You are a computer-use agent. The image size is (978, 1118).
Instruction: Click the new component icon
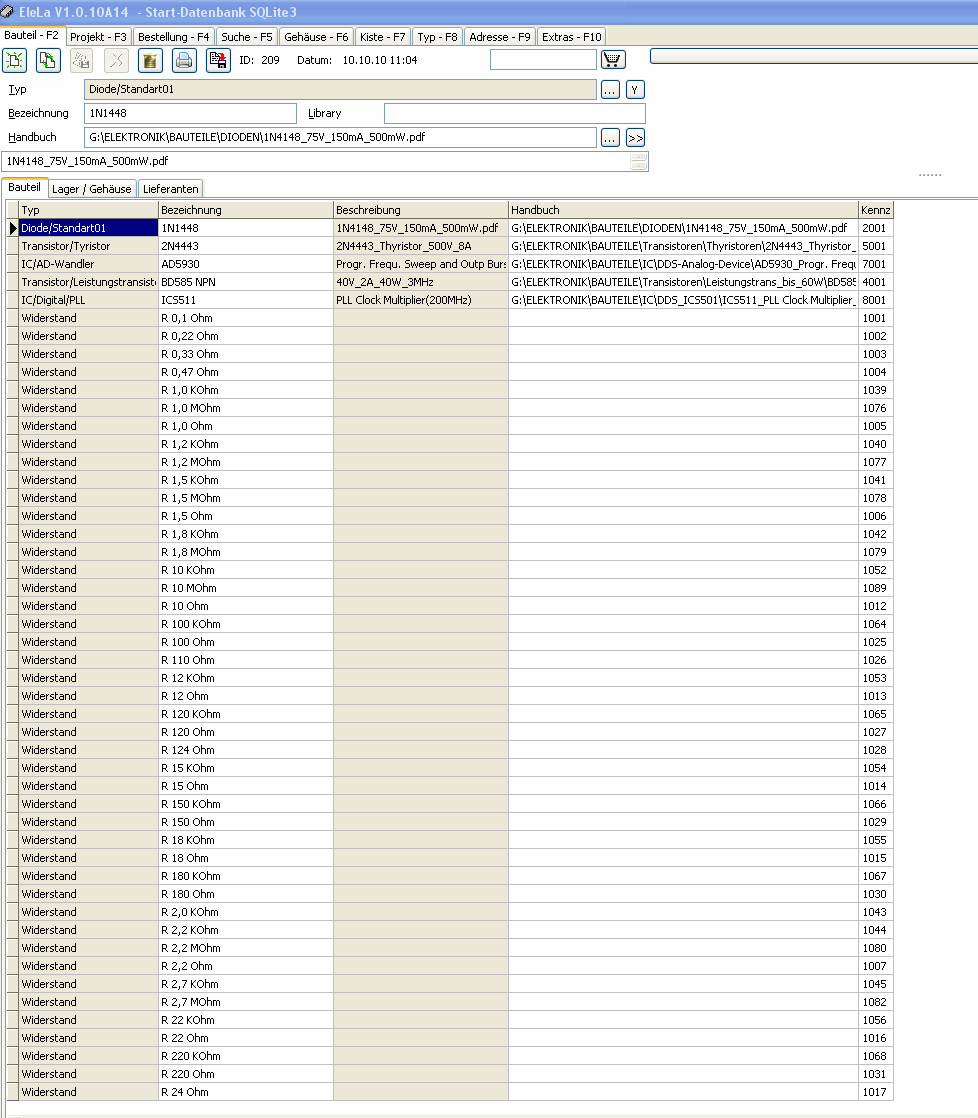click(x=15, y=61)
